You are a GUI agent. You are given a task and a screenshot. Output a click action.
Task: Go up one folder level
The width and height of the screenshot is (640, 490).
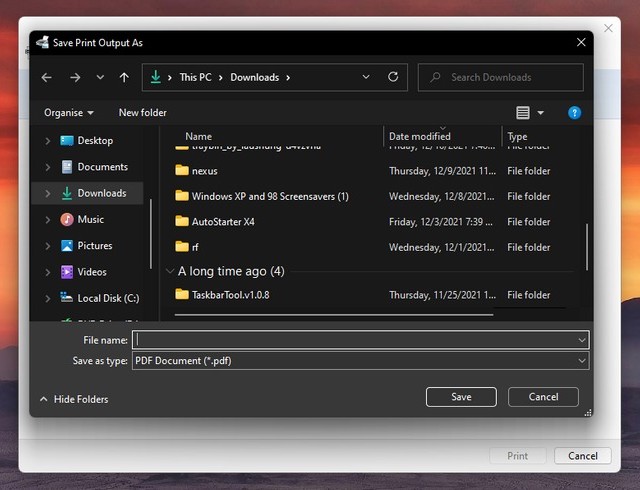coord(124,77)
